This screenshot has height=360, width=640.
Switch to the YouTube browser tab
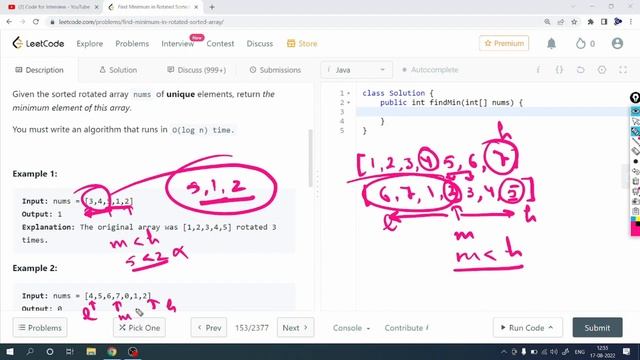point(52,7)
